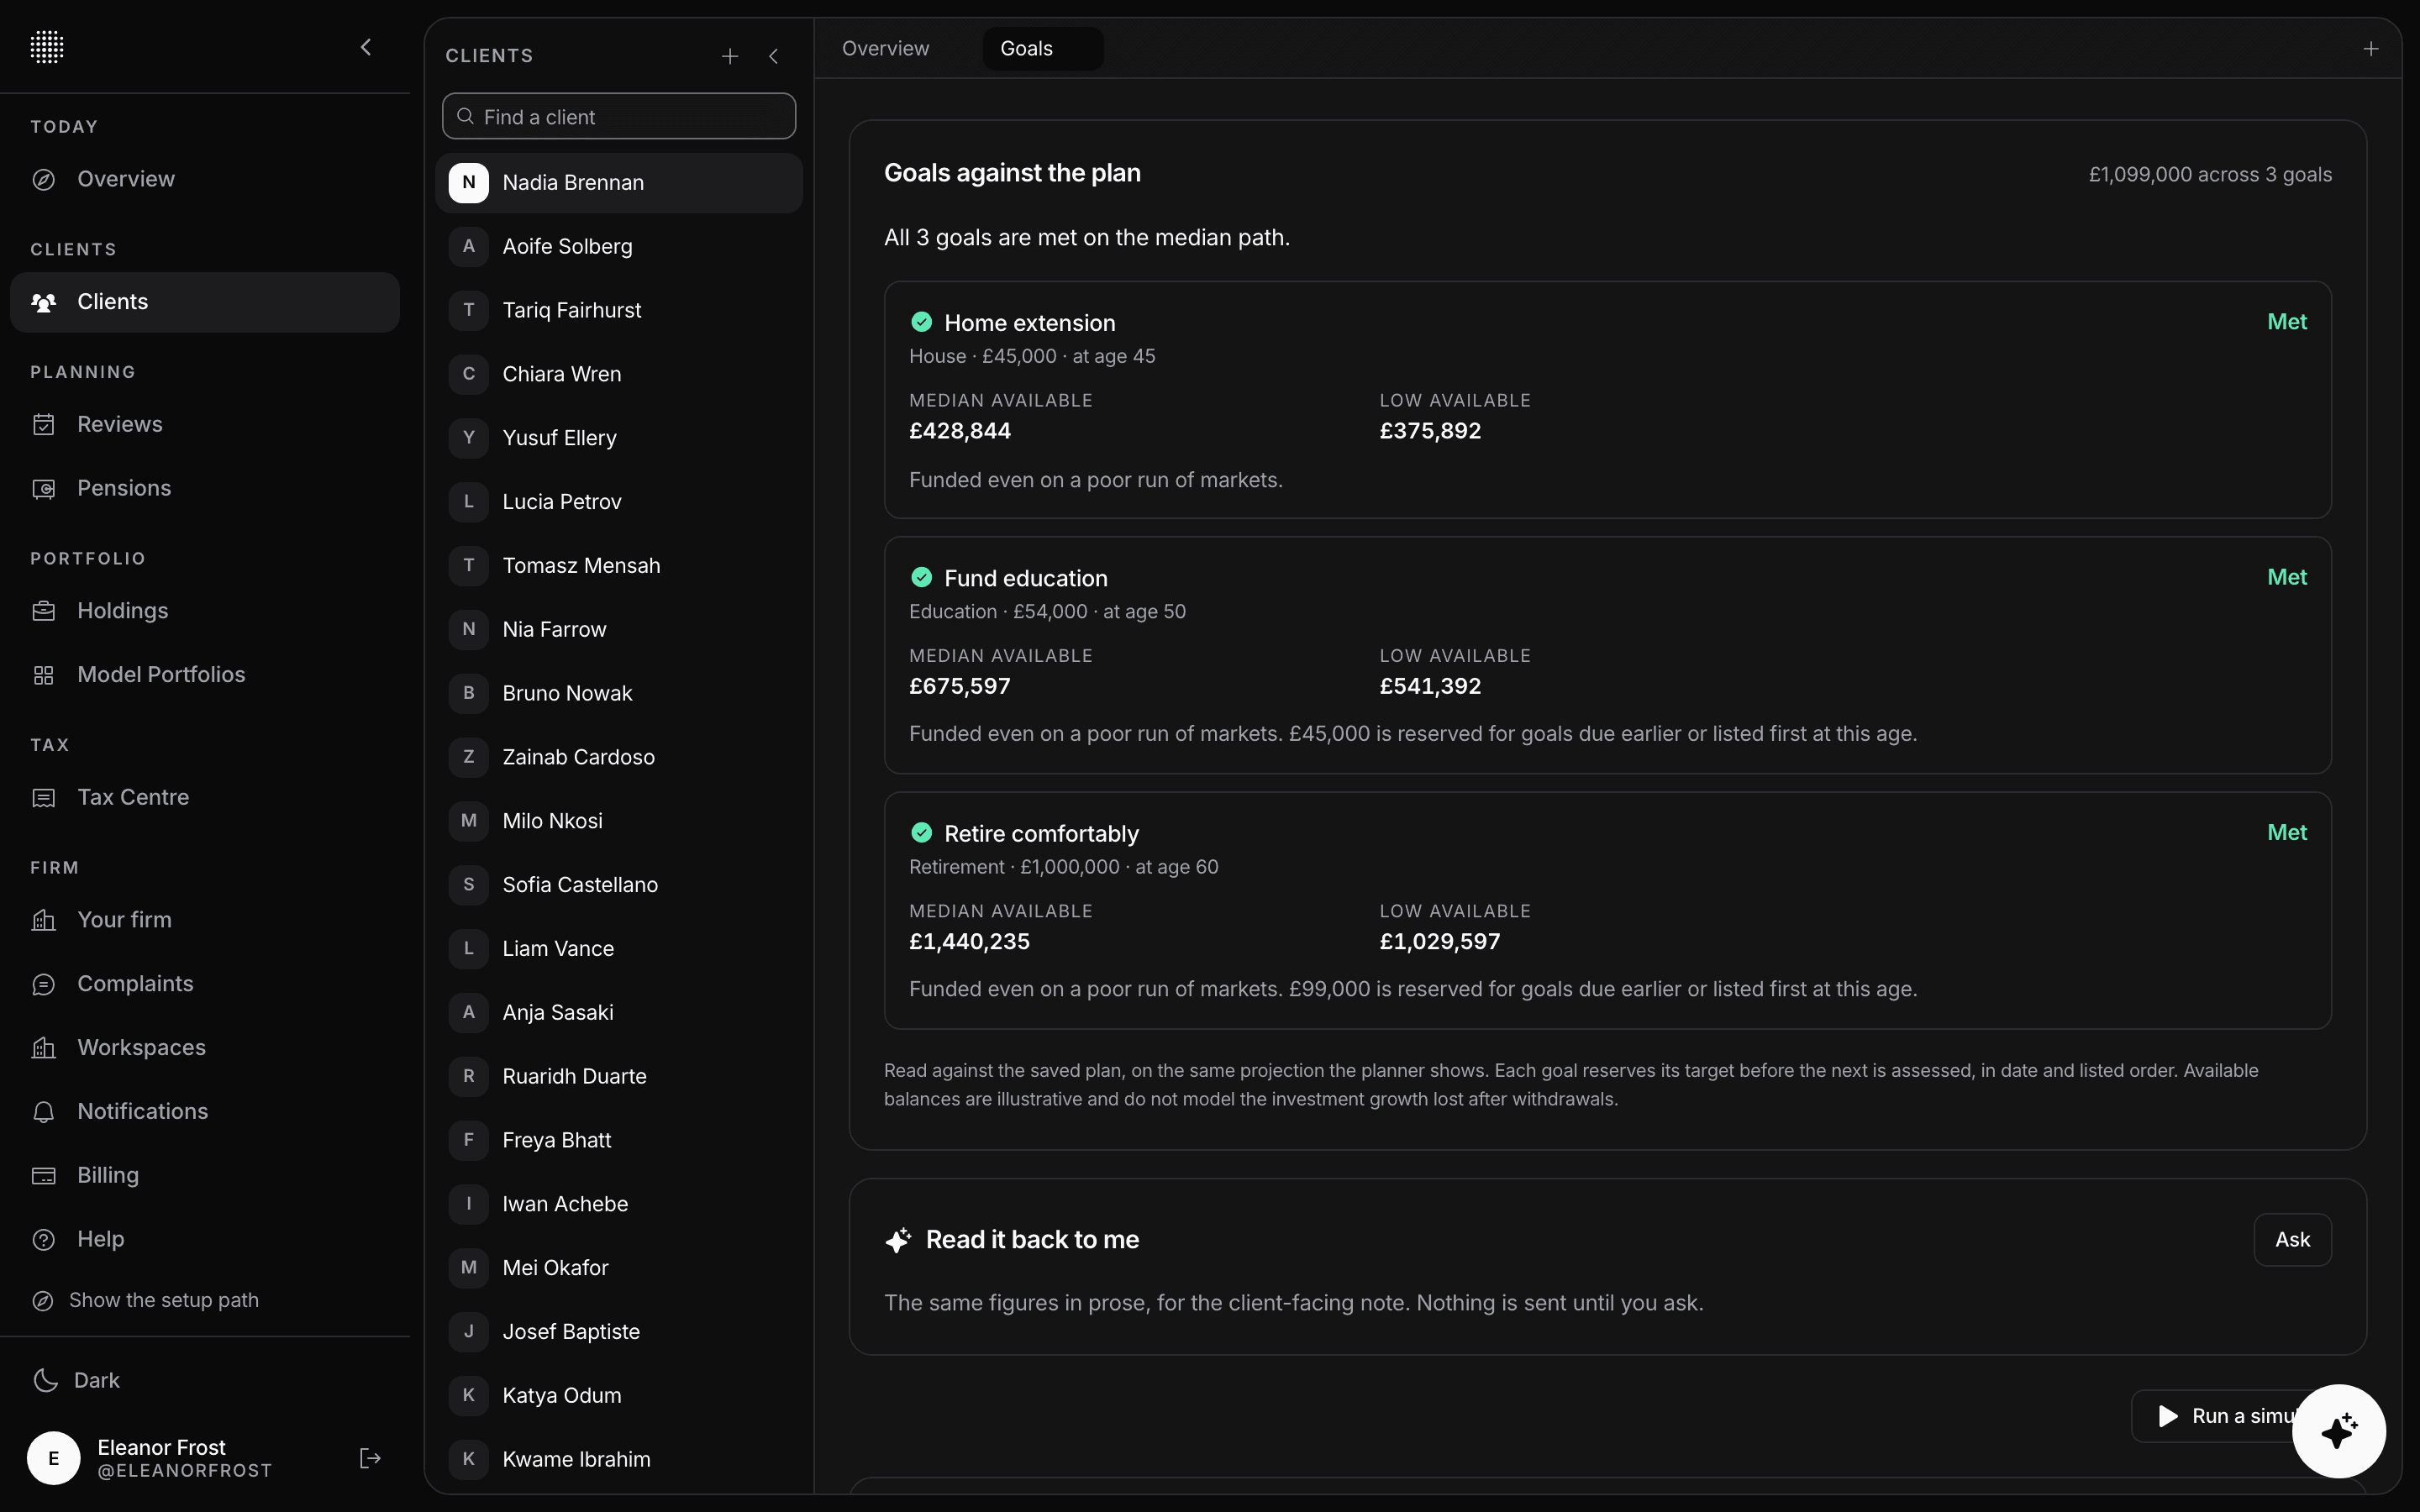The height and width of the screenshot is (1512, 2420).
Task: Click the Met status on Retire comfortably
Action: [x=2287, y=832]
